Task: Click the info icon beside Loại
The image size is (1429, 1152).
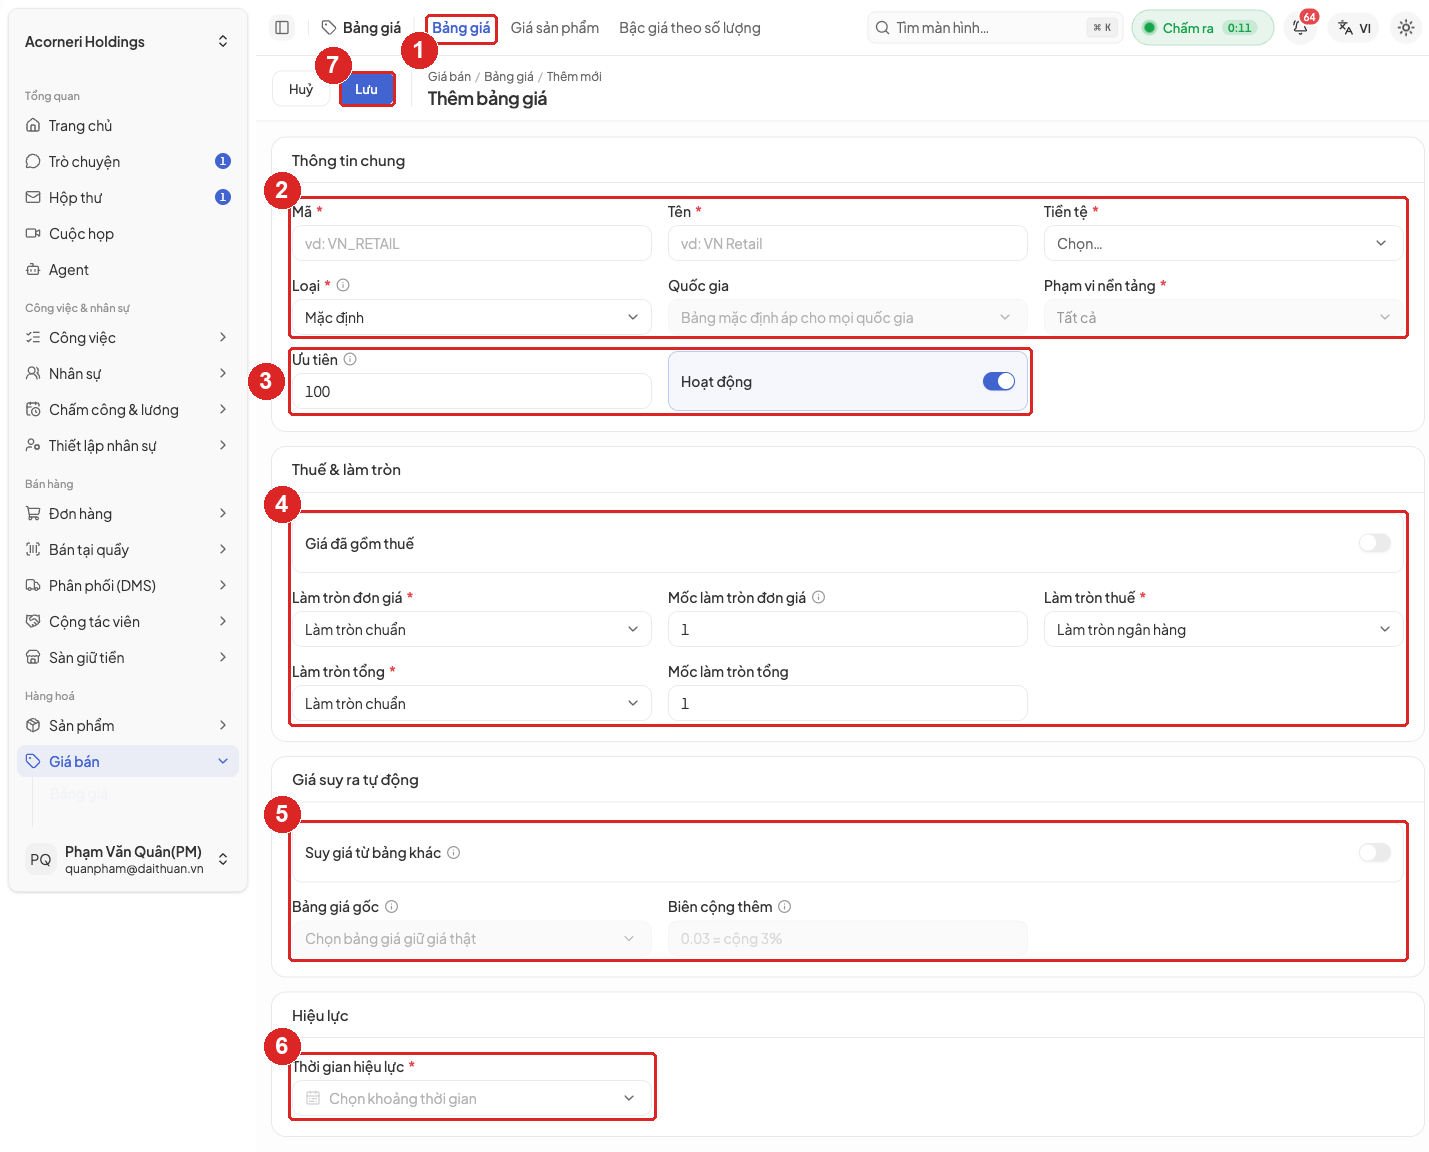Action: point(343,285)
